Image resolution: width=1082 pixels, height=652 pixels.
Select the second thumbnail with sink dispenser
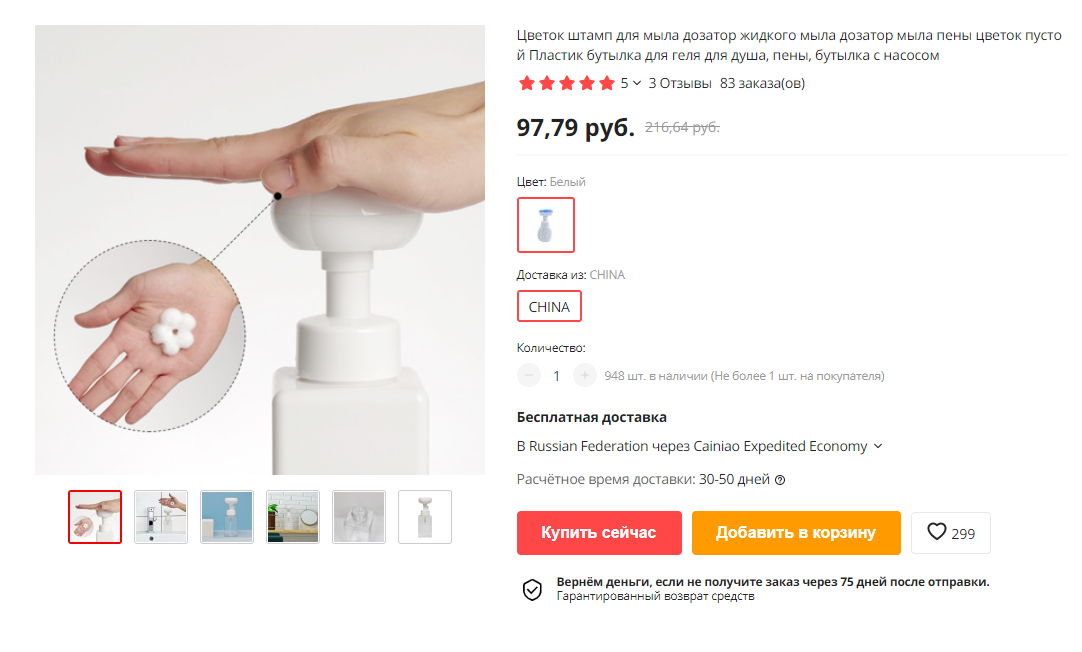(161, 517)
